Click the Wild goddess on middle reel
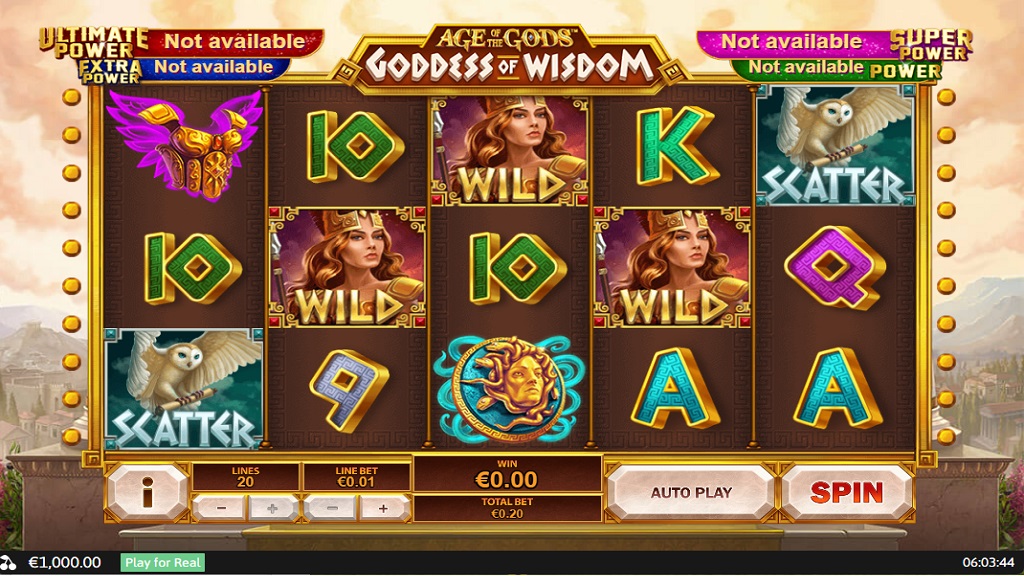Screen dimensions: 1024x576 (x=510, y=150)
